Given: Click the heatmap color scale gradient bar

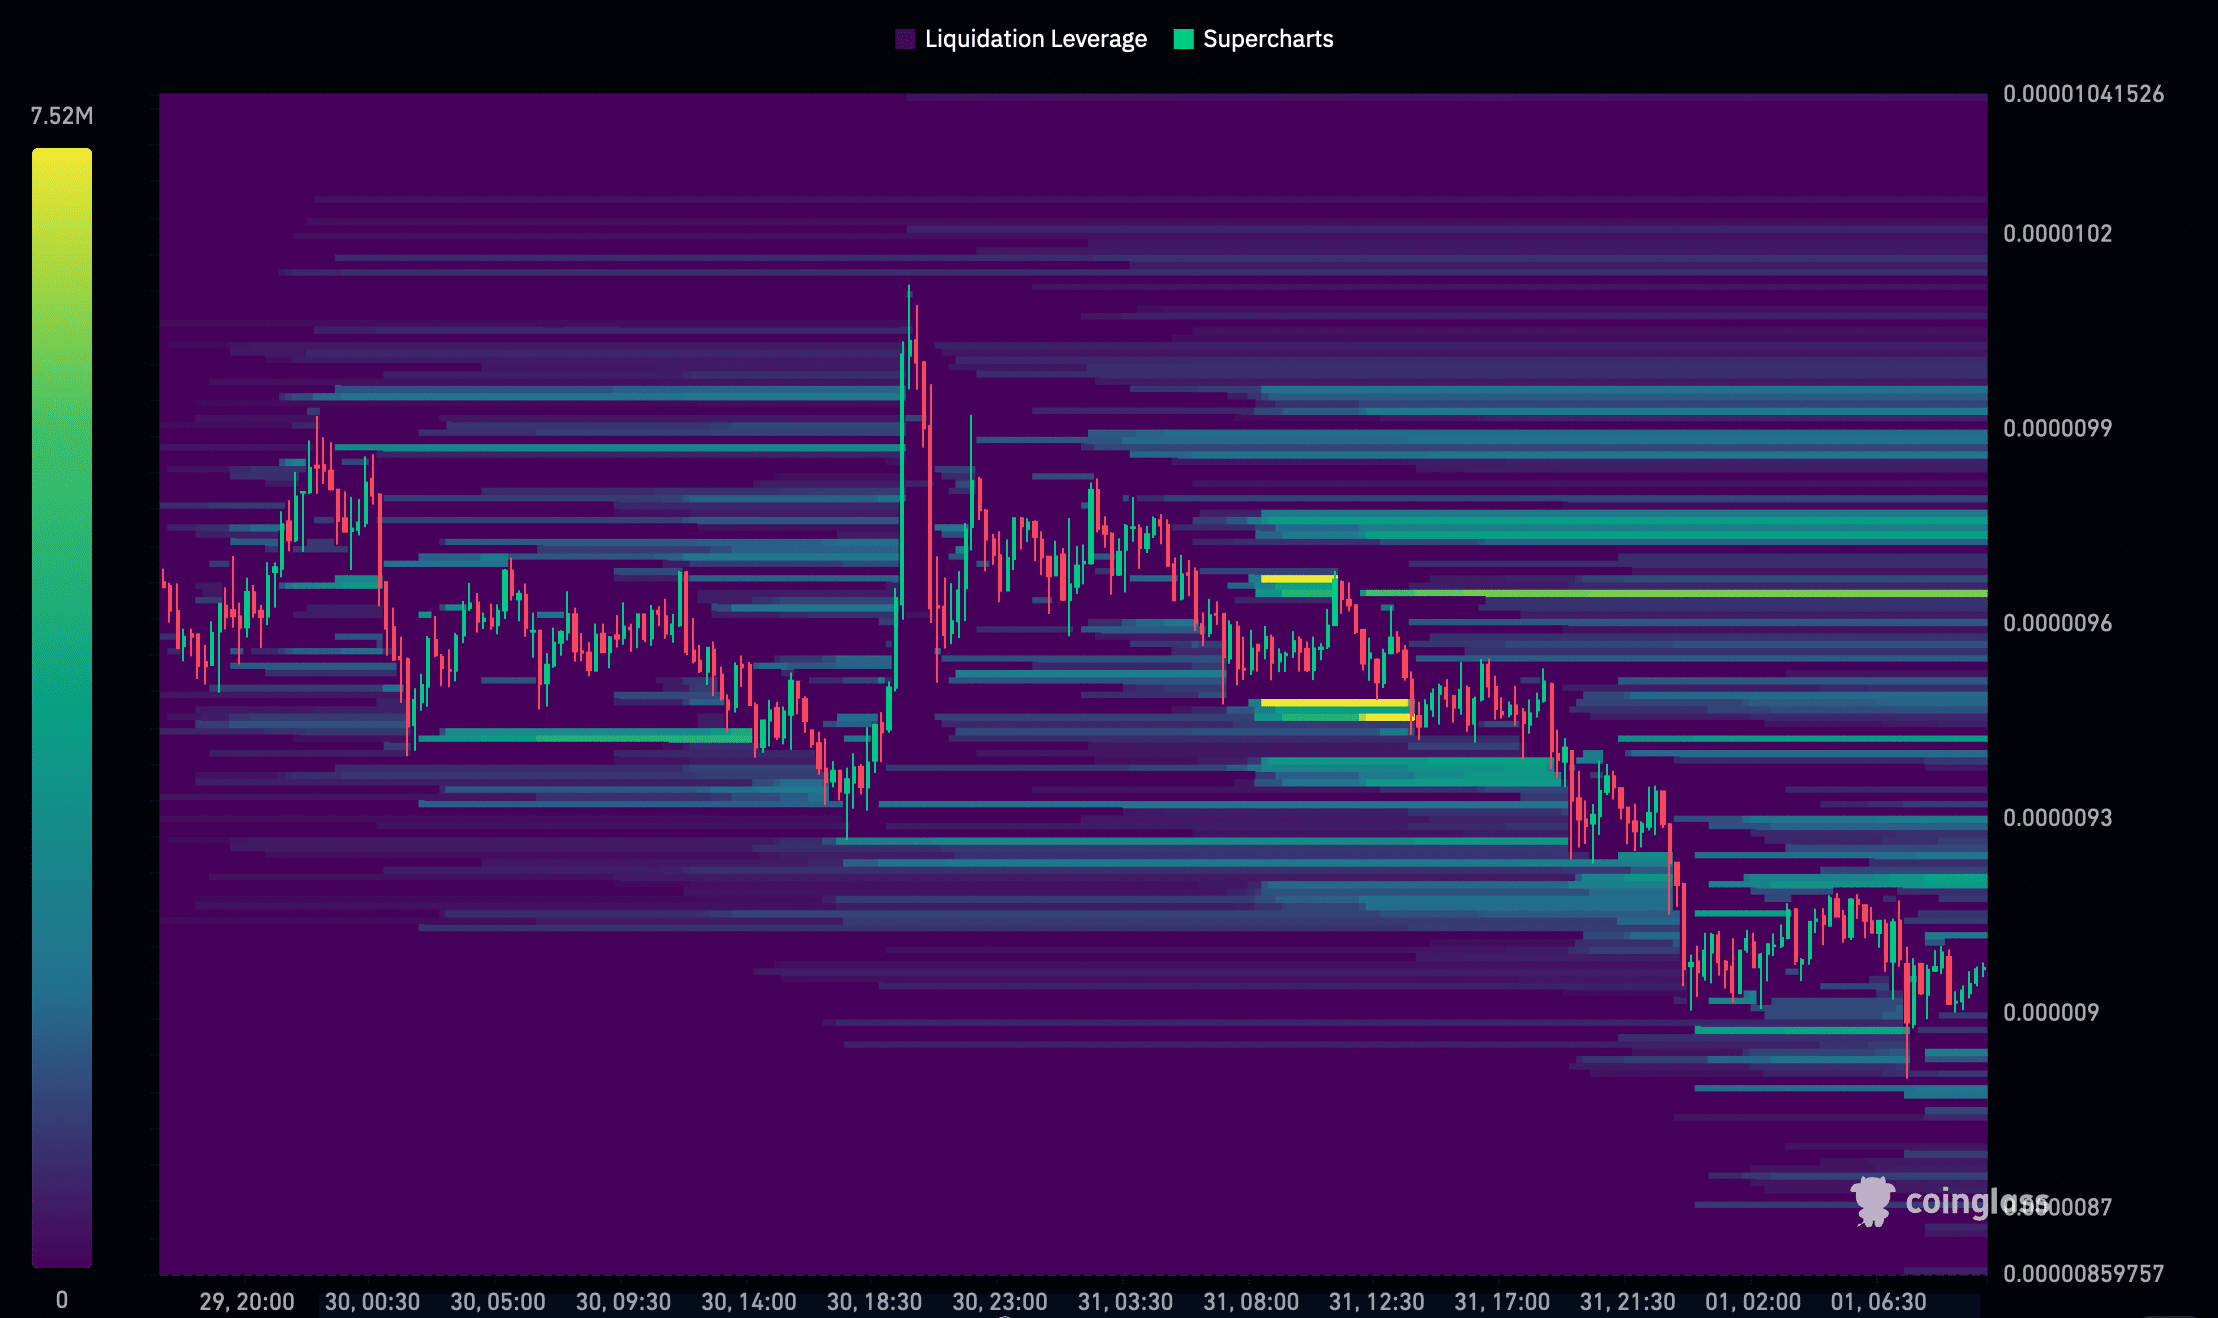Looking at the screenshot, I should [62, 708].
